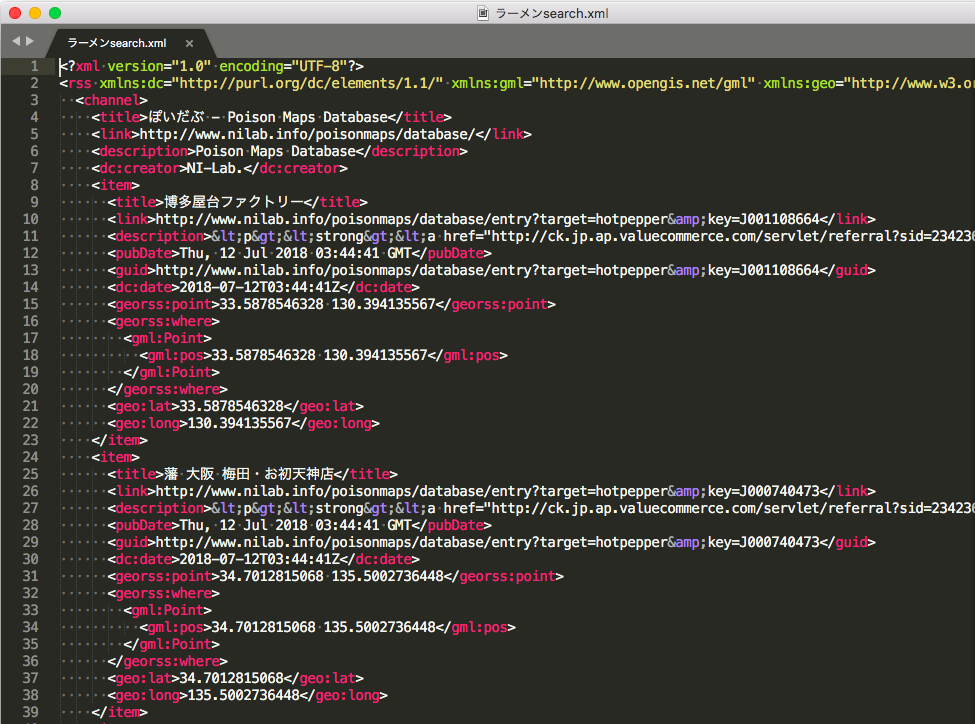Click the green zoom window button
The image size is (975, 724).
pyautogui.click(x=55, y=13)
